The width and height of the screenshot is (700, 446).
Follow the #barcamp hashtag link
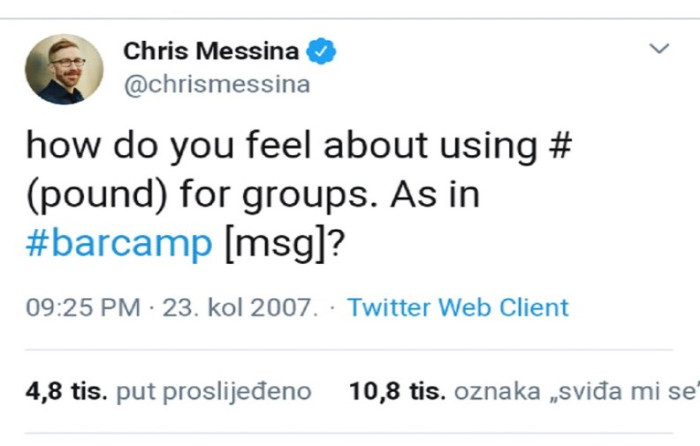(118, 244)
